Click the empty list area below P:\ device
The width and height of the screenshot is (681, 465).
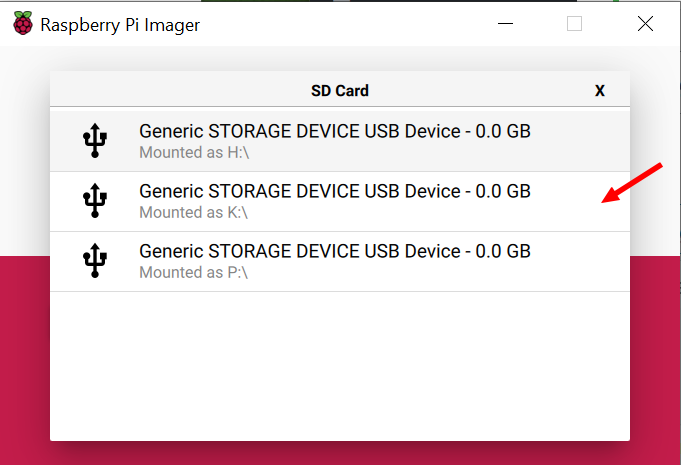point(340,366)
